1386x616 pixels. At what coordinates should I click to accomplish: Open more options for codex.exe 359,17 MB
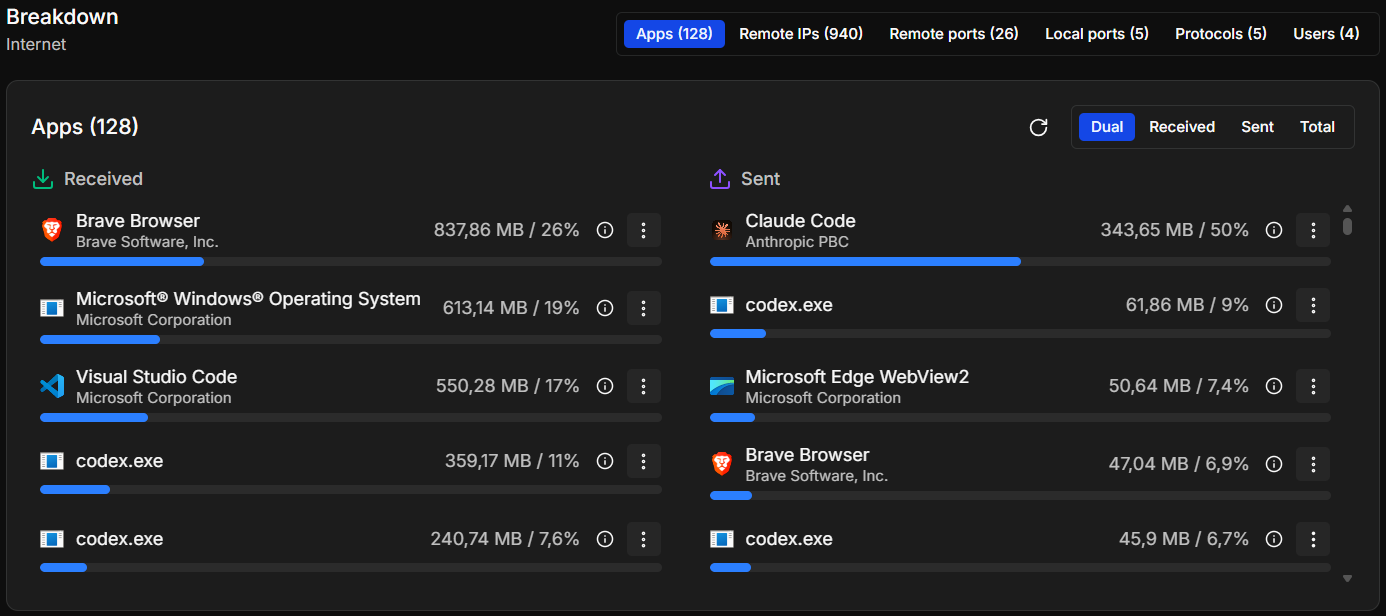click(644, 461)
